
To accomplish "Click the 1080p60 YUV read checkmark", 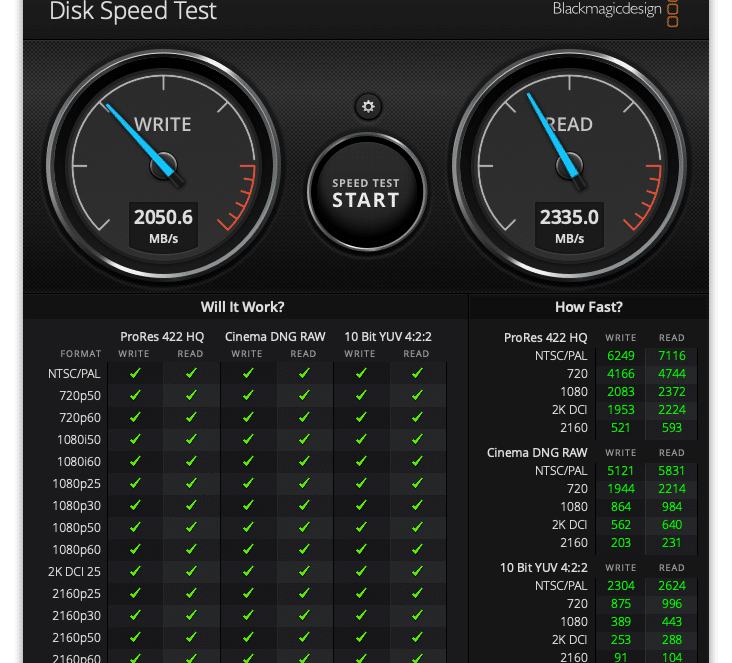I will (417, 549).
